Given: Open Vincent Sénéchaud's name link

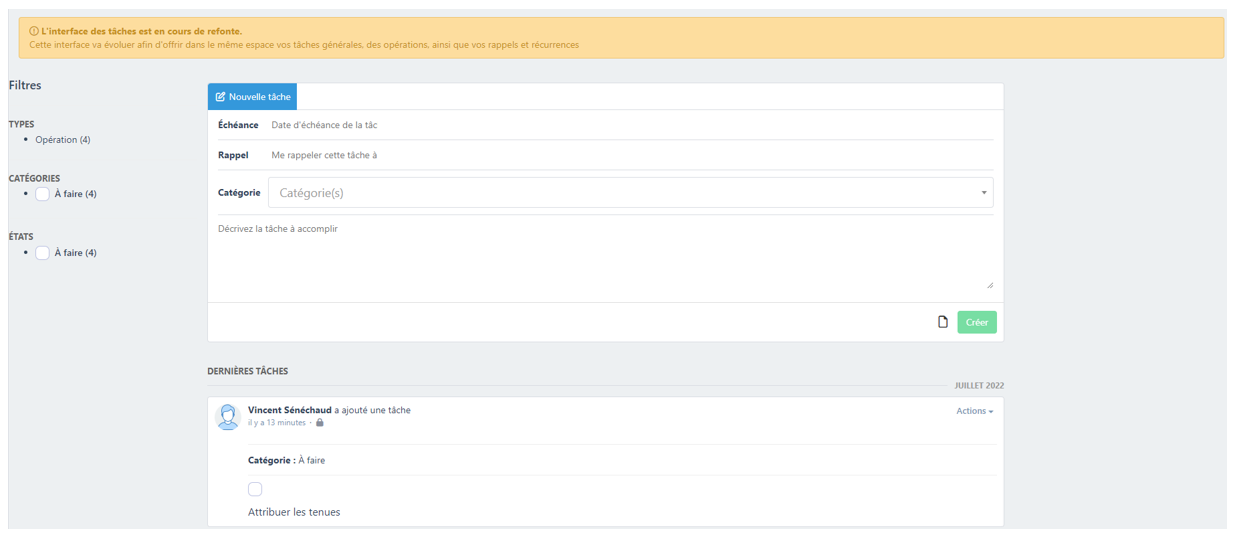Looking at the screenshot, I should (289, 410).
